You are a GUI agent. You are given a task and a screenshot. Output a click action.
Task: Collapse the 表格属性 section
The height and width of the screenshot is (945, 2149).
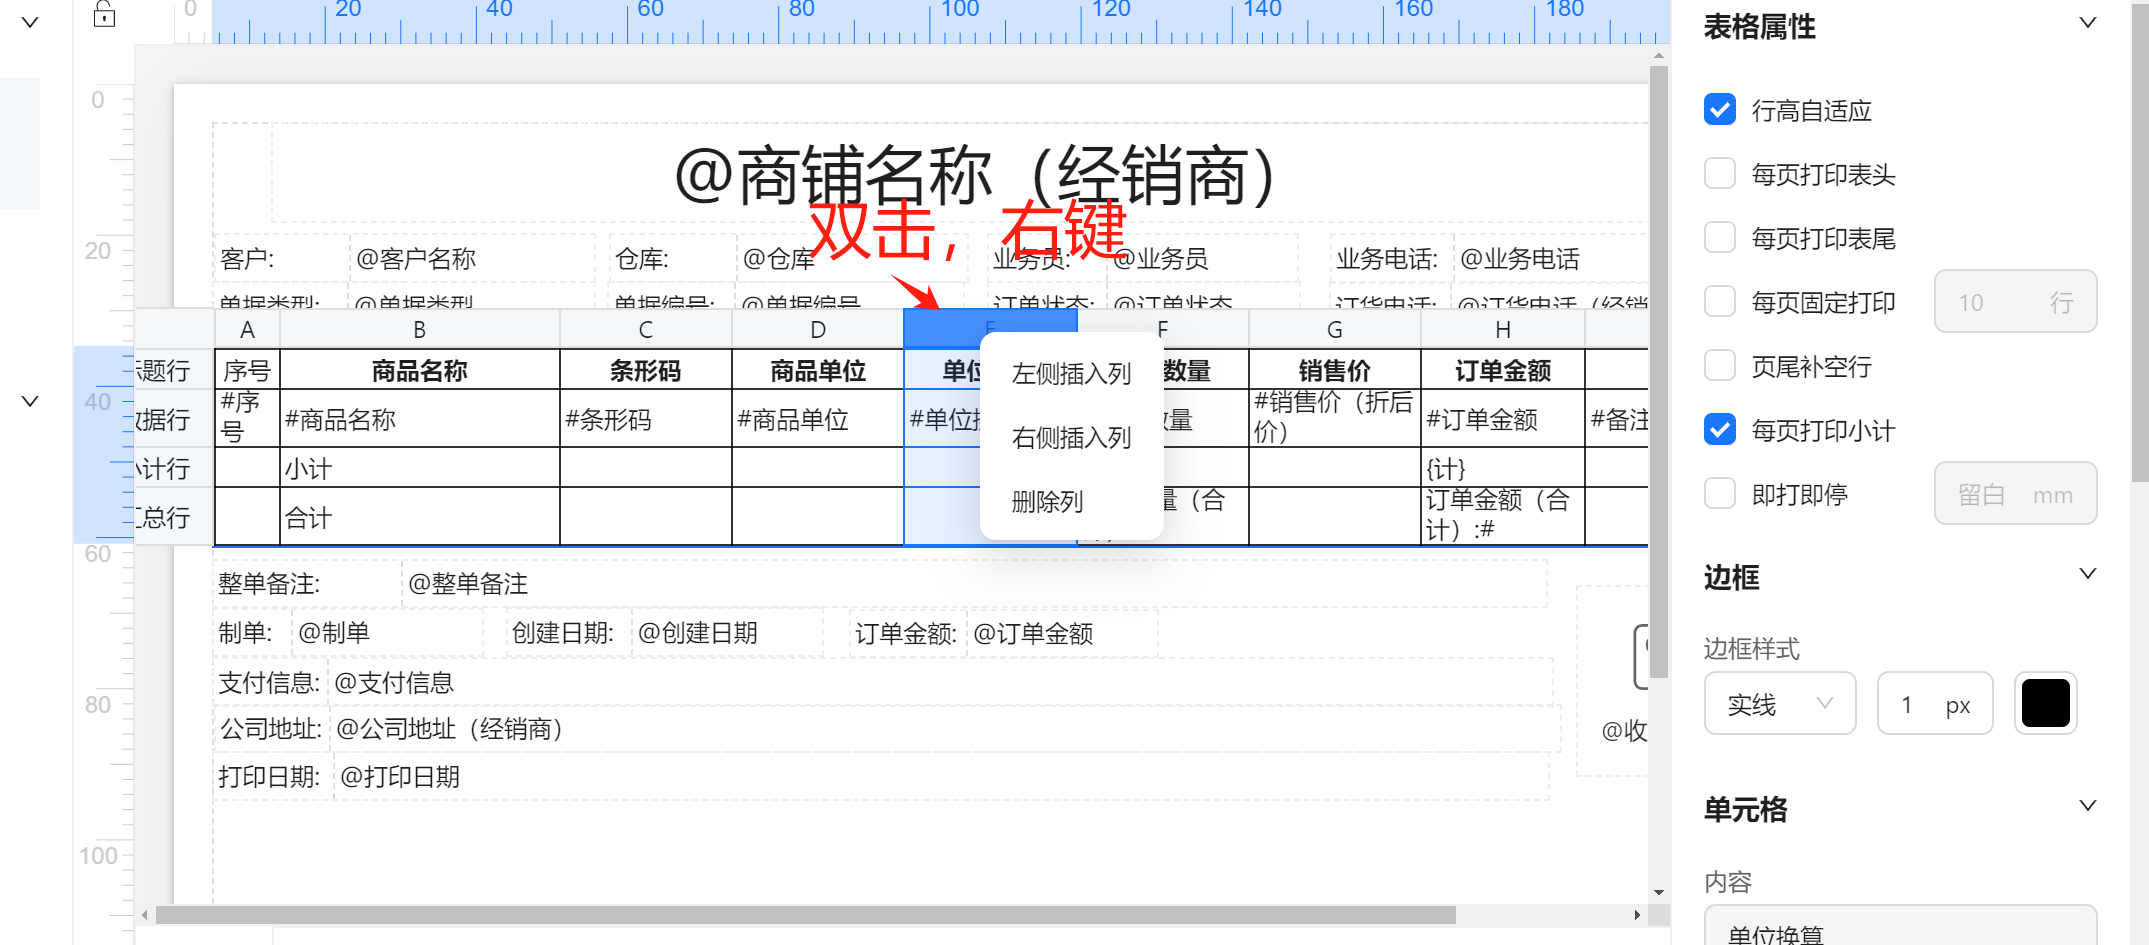tap(2087, 24)
